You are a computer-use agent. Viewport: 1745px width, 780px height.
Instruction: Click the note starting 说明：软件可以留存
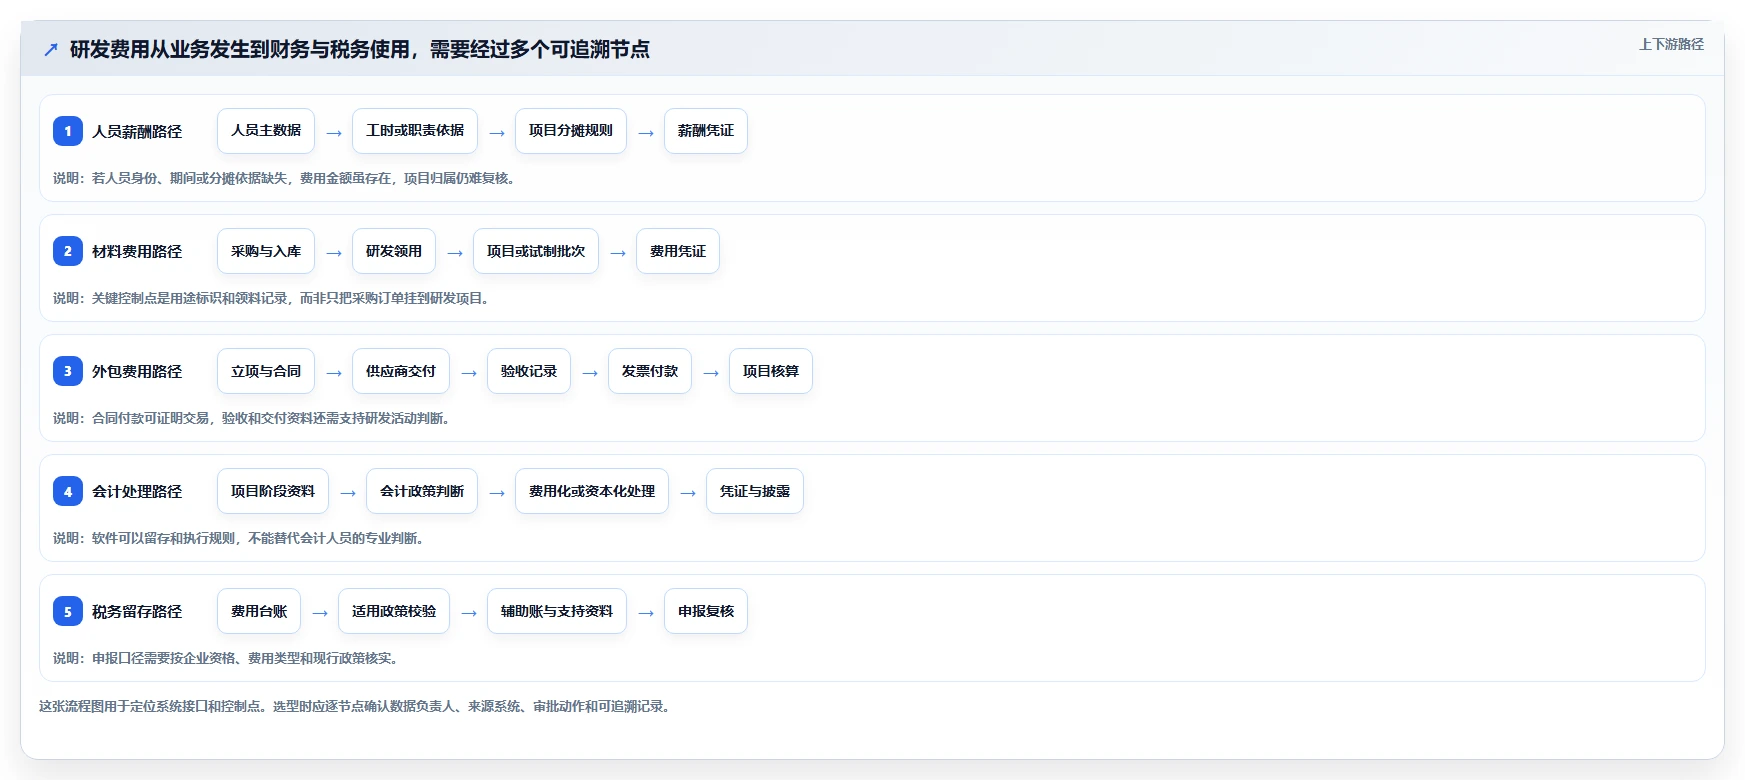click(238, 538)
